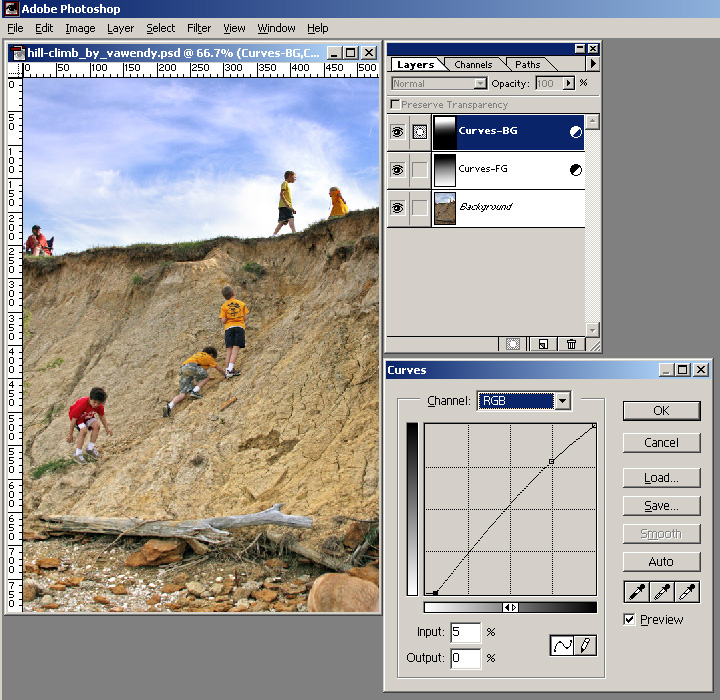Click the trash icon to delete layer

(571, 344)
